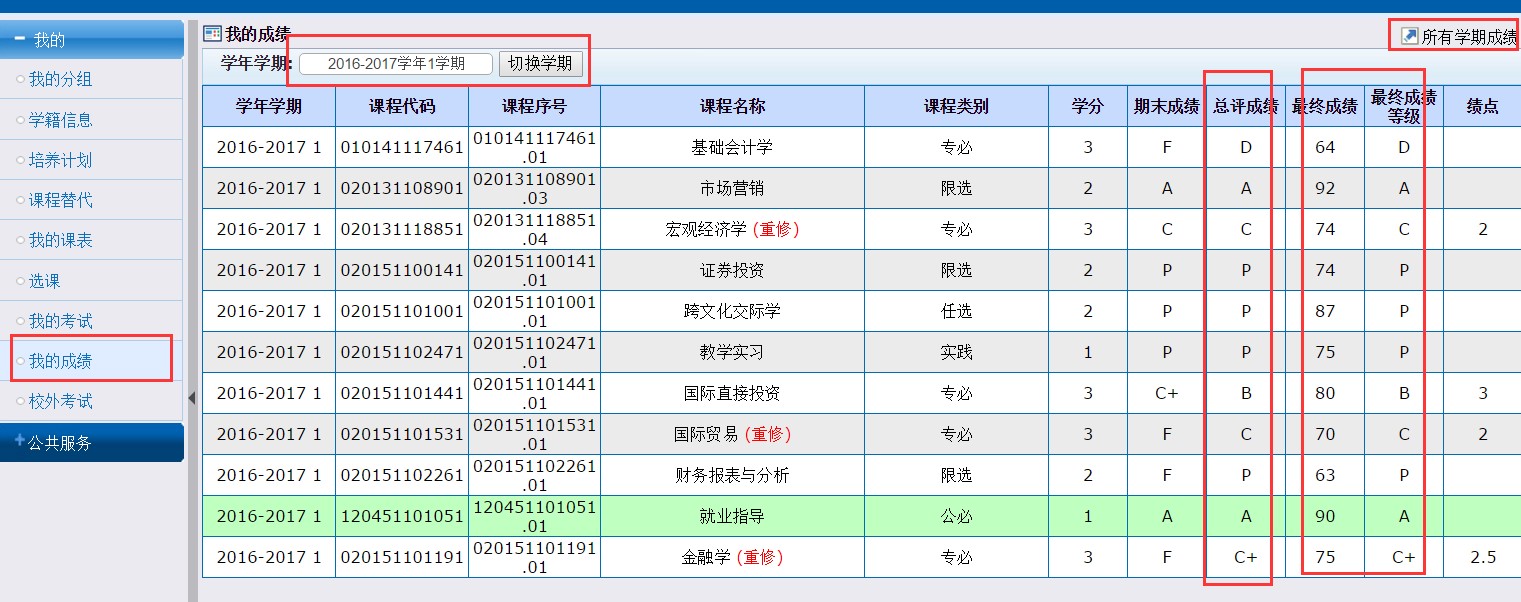
Task: Open 我的分组 in sidebar
Action: (x=60, y=79)
